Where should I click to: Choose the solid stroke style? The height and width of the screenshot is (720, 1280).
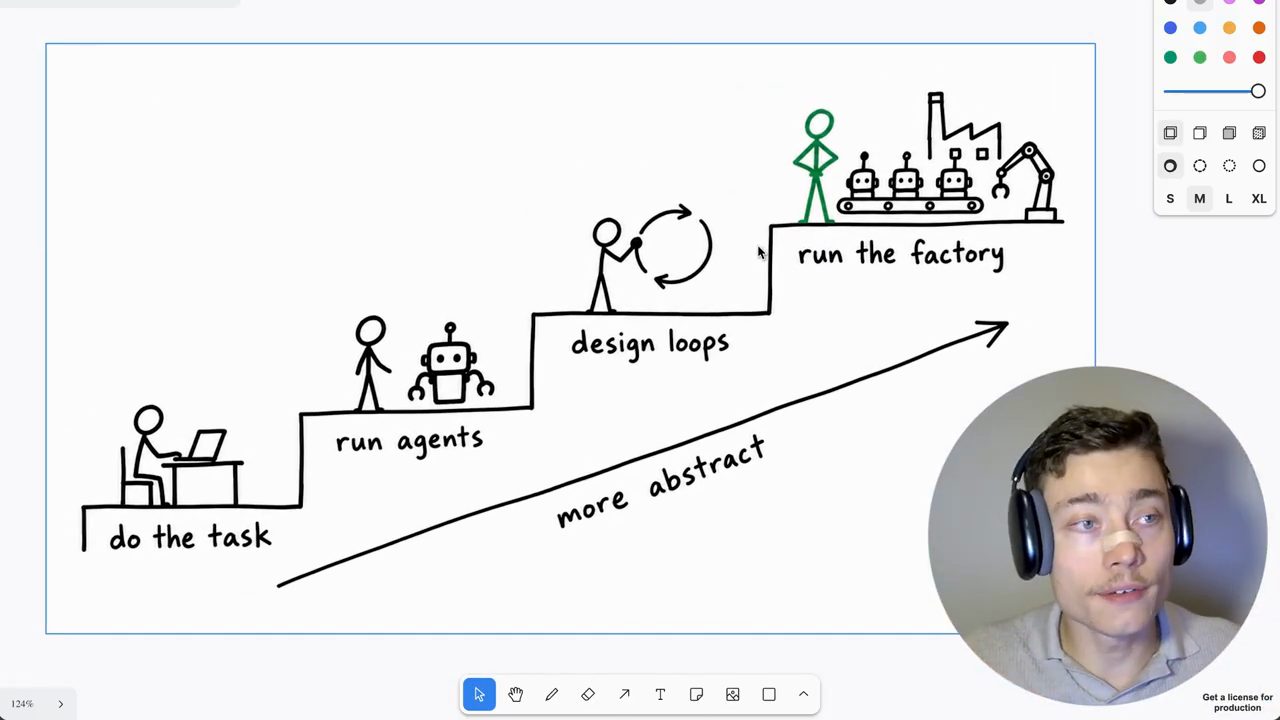click(x=1259, y=166)
